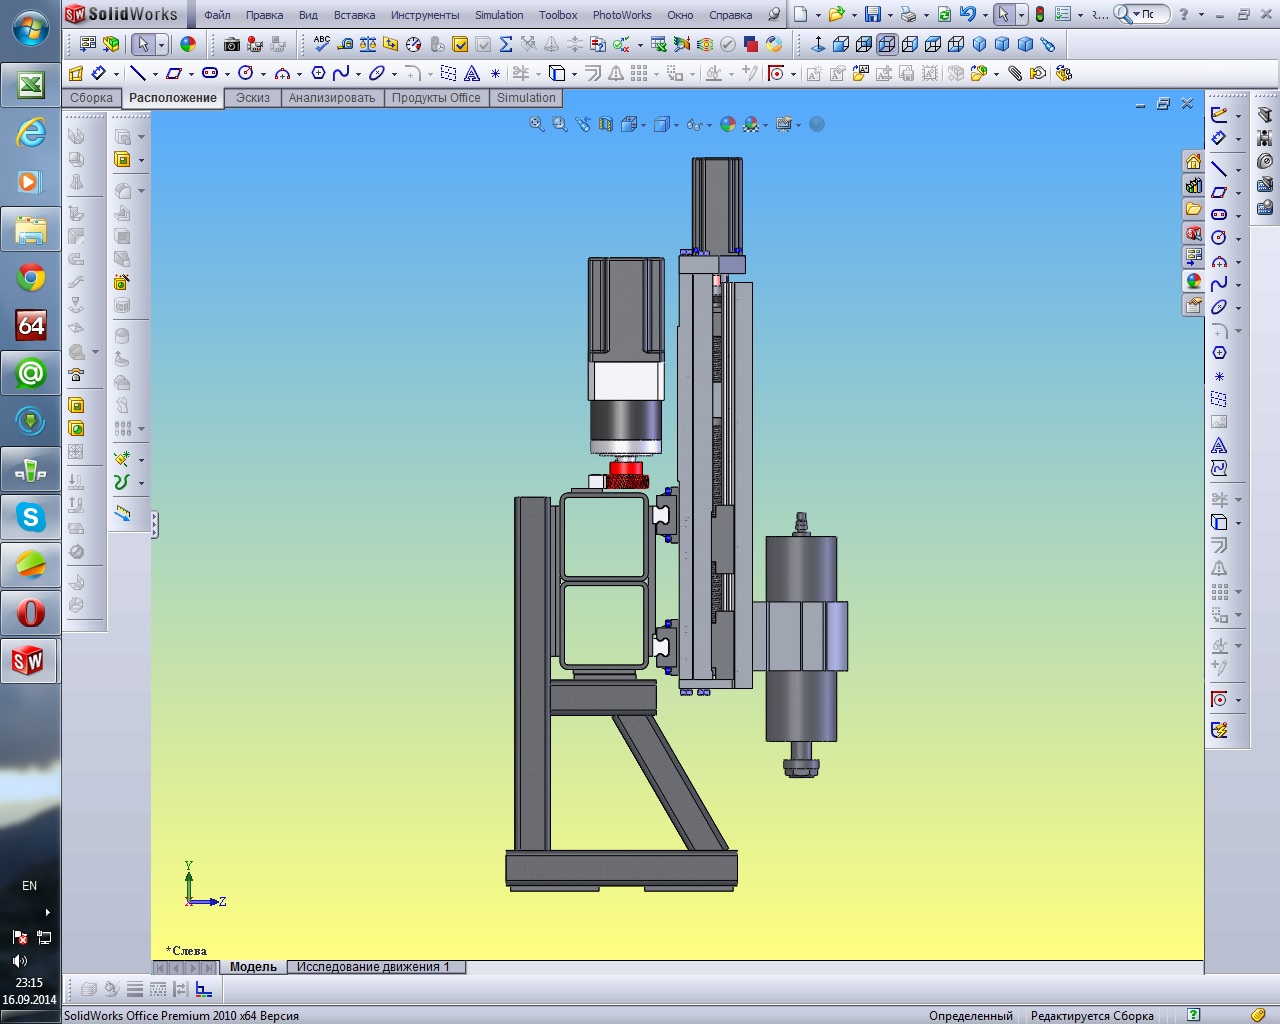Expand the Save dropdown arrow
Viewport: 1280px width, 1024px height.
[x=889, y=14]
